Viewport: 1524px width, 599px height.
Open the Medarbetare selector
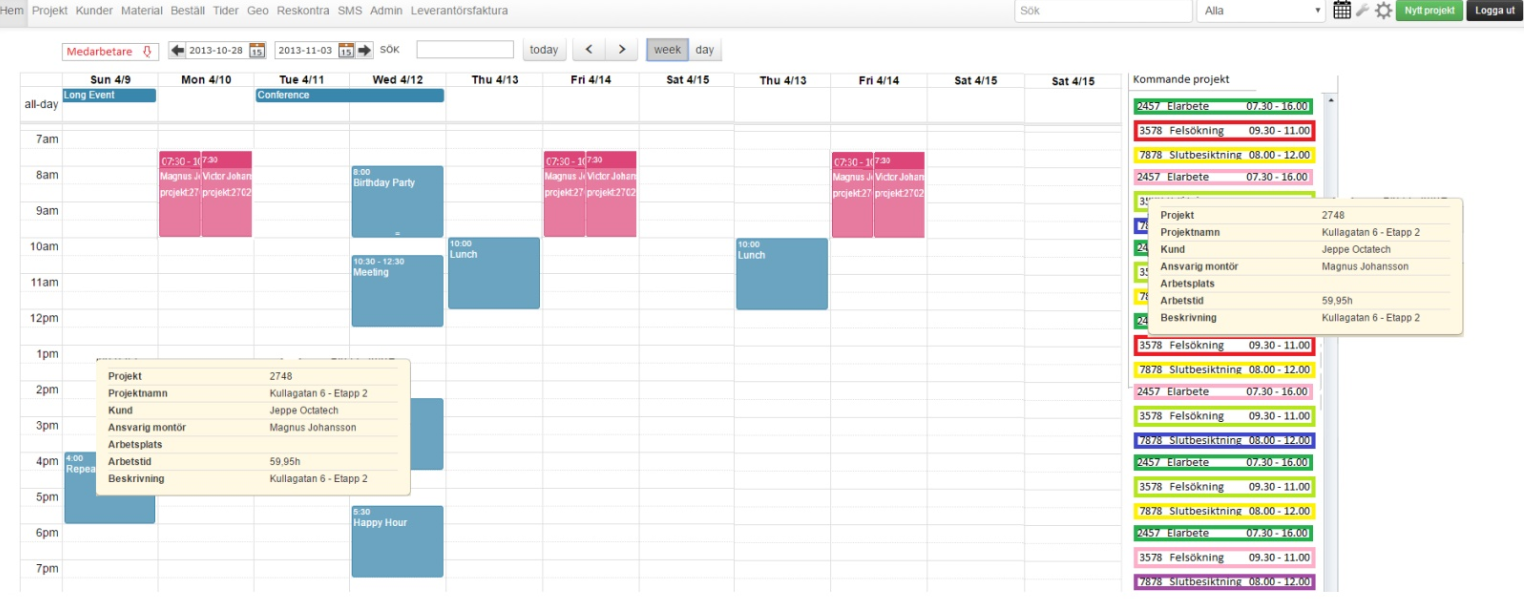110,51
